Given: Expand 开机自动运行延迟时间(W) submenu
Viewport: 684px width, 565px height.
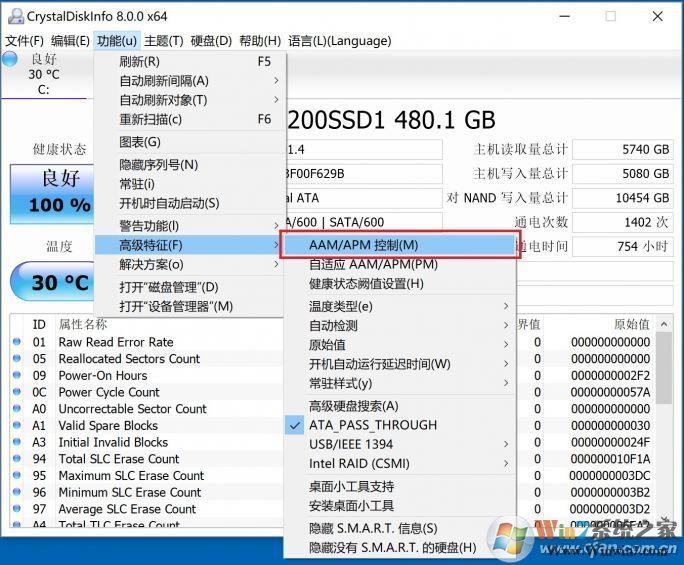Looking at the screenshot, I should (400, 364).
